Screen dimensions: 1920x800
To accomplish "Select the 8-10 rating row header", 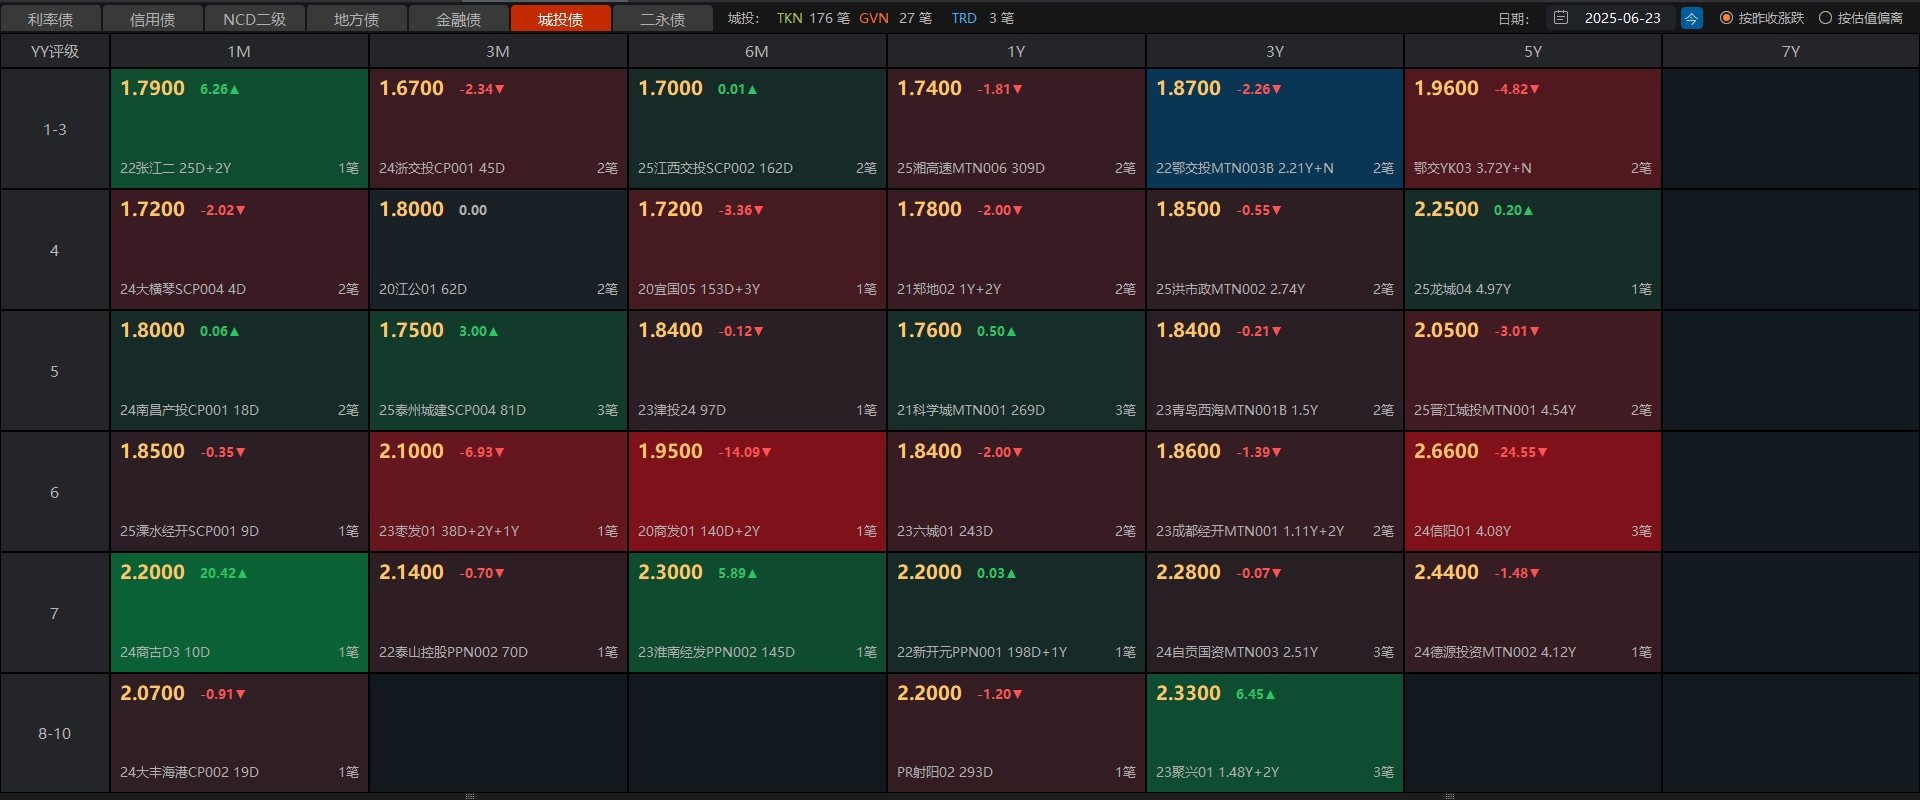I will [55, 733].
